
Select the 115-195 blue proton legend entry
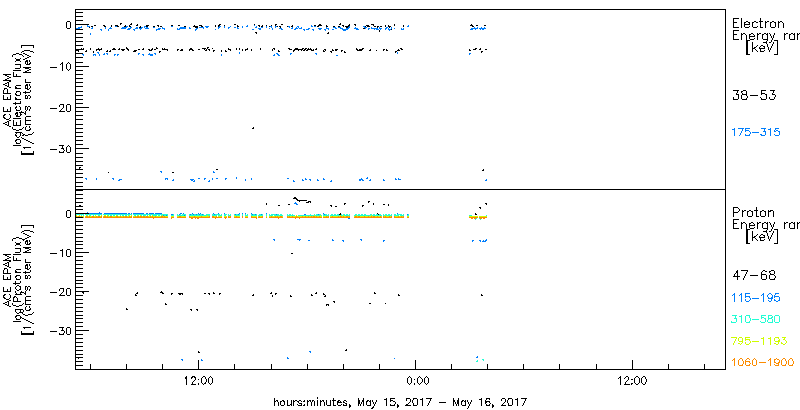[x=756, y=298]
